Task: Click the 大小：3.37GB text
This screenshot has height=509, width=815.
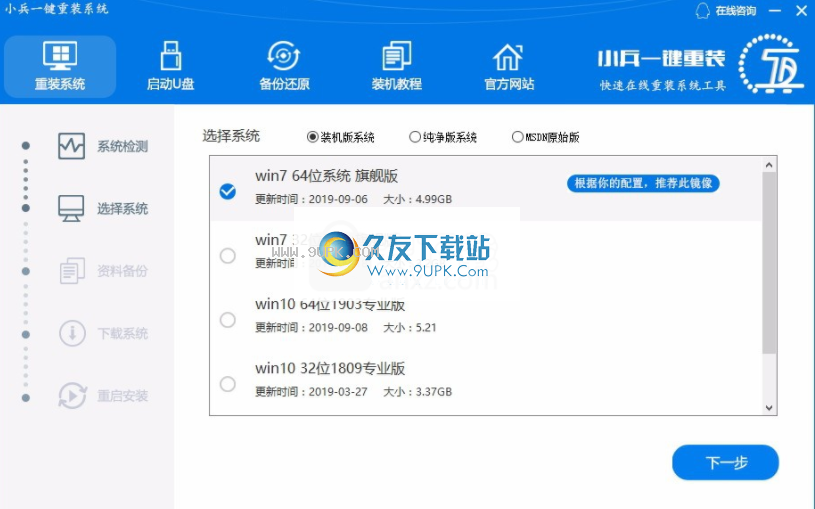Action: [417, 391]
